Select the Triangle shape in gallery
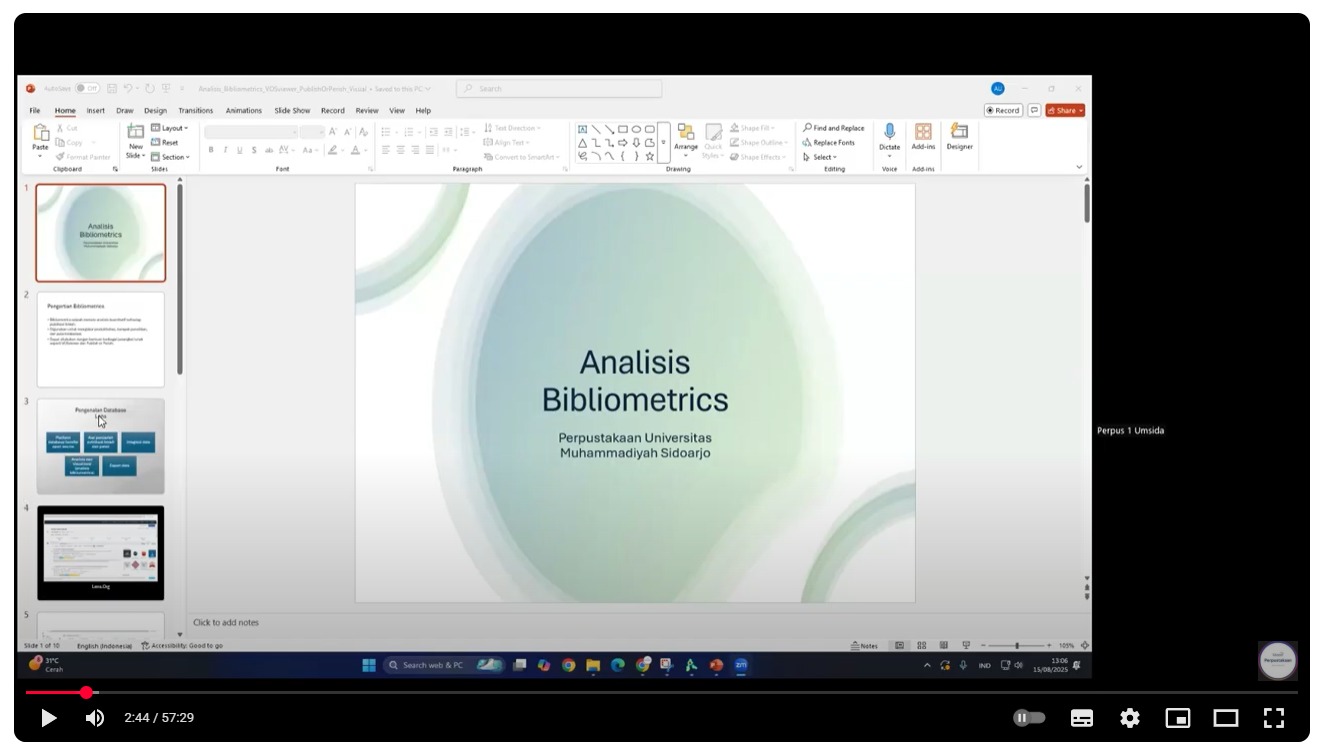The image size is (1323, 750). click(x=582, y=143)
